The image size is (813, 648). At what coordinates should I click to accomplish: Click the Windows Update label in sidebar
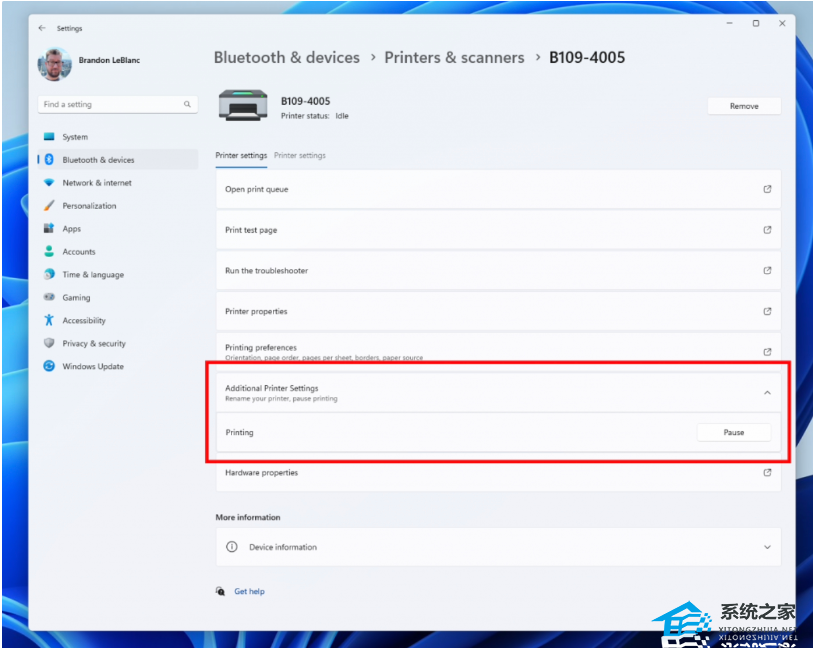pos(93,366)
